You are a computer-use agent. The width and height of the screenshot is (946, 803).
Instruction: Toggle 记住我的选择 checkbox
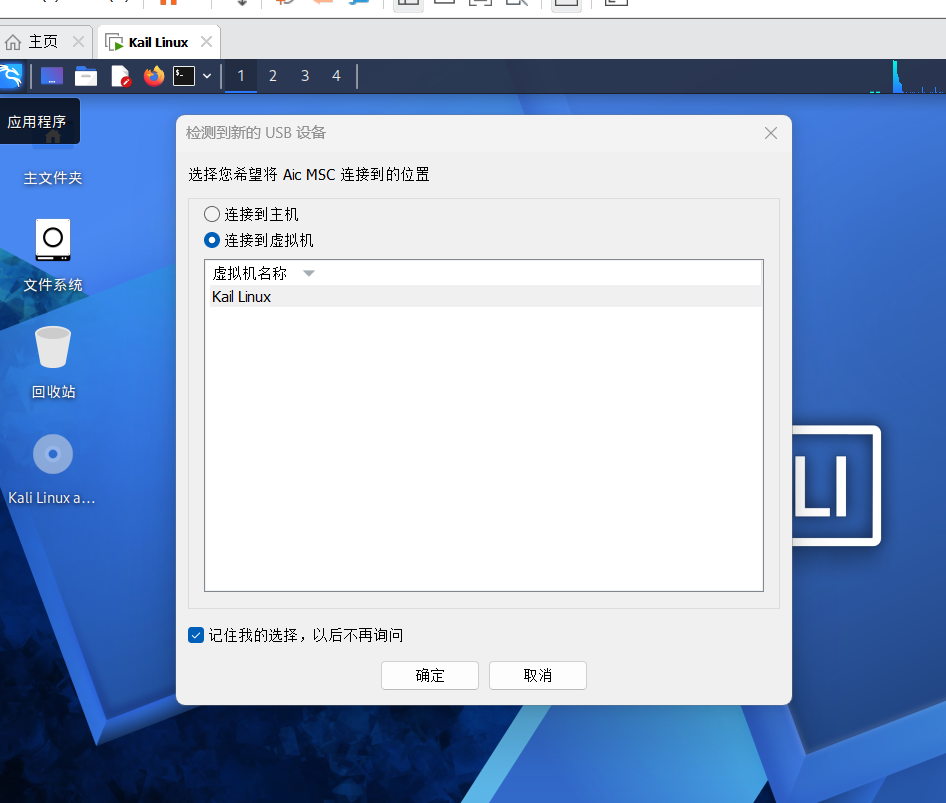click(196, 635)
